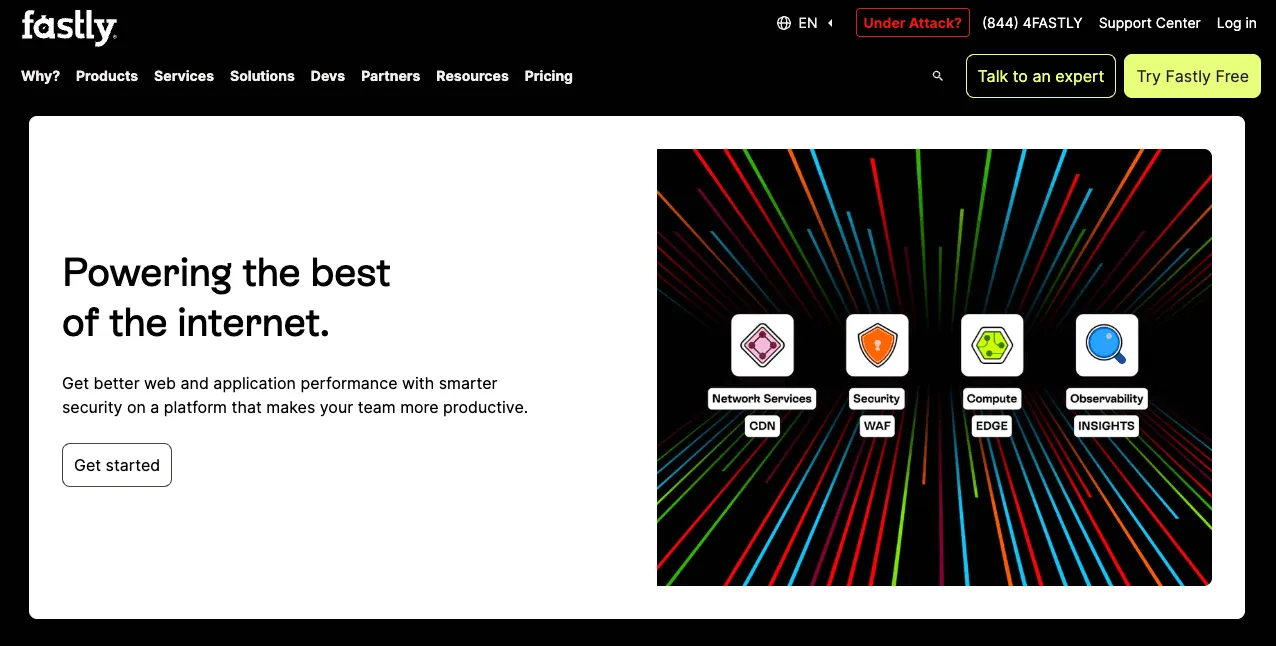This screenshot has width=1276, height=646.
Task: Open the Support Center link
Action: coord(1149,23)
